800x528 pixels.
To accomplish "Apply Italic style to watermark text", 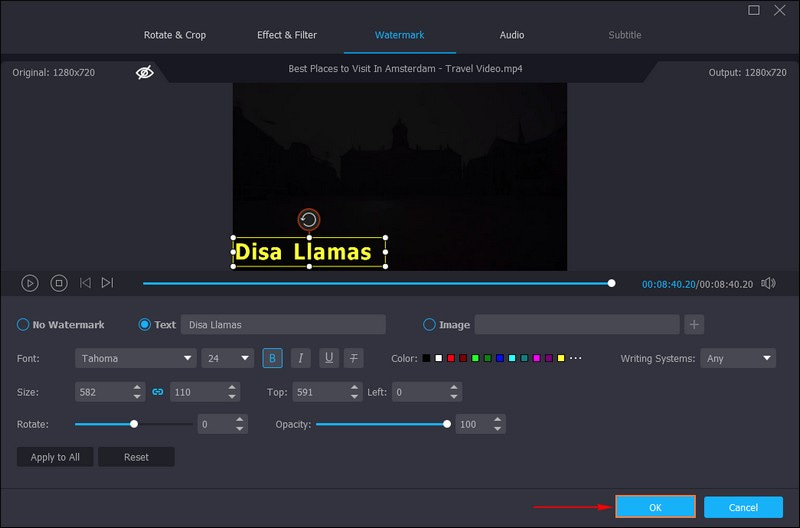I will coord(300,358).
